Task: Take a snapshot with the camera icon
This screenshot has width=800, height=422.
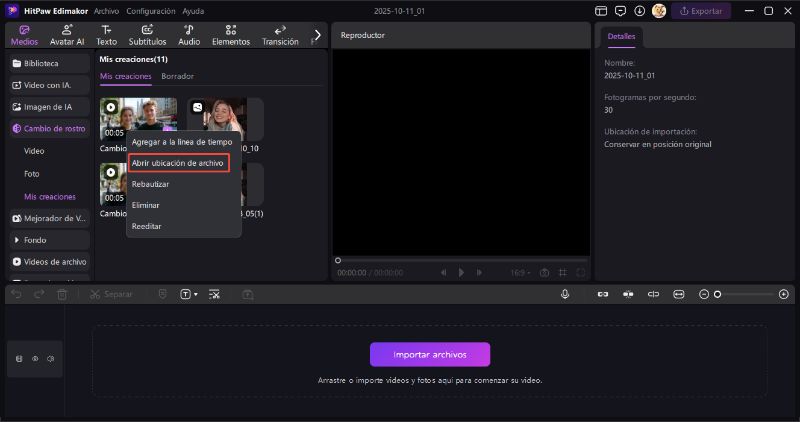Action: point(544,272)
